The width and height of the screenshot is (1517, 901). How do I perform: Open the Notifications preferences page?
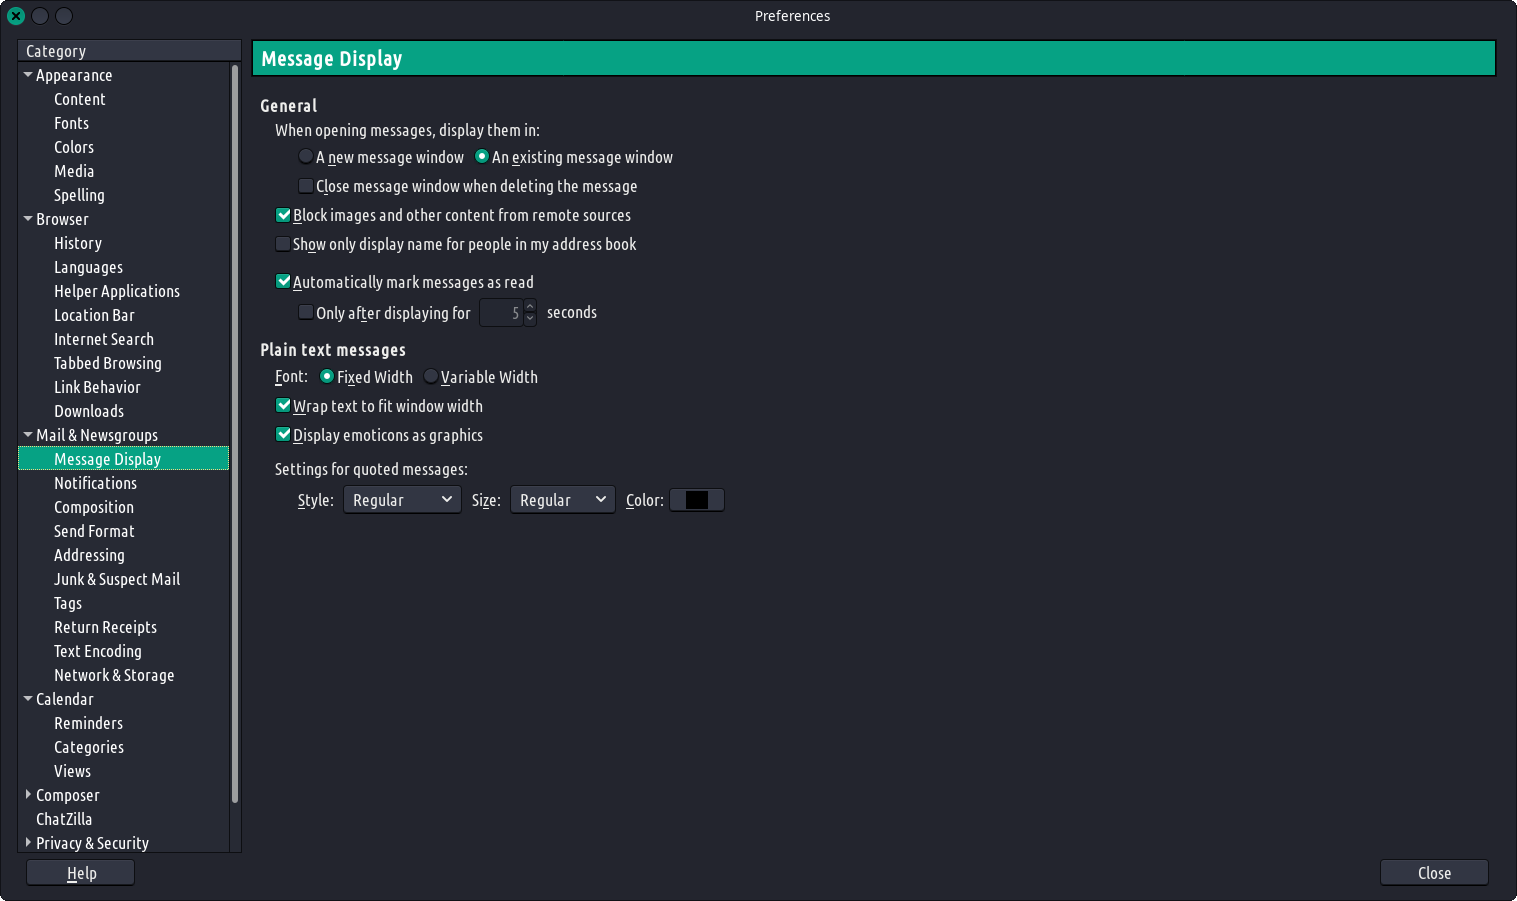[95, 483]
